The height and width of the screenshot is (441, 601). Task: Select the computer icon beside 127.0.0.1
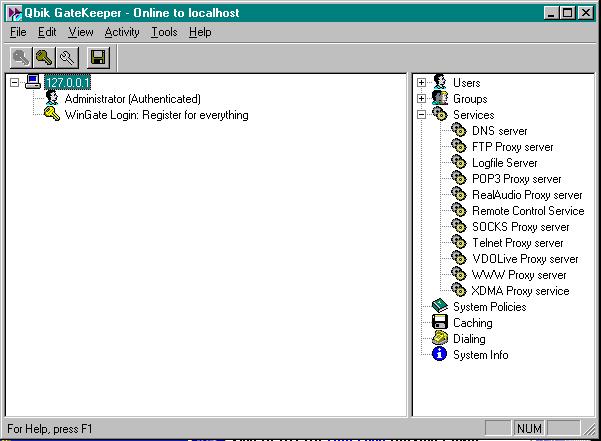tap(33, 82)
